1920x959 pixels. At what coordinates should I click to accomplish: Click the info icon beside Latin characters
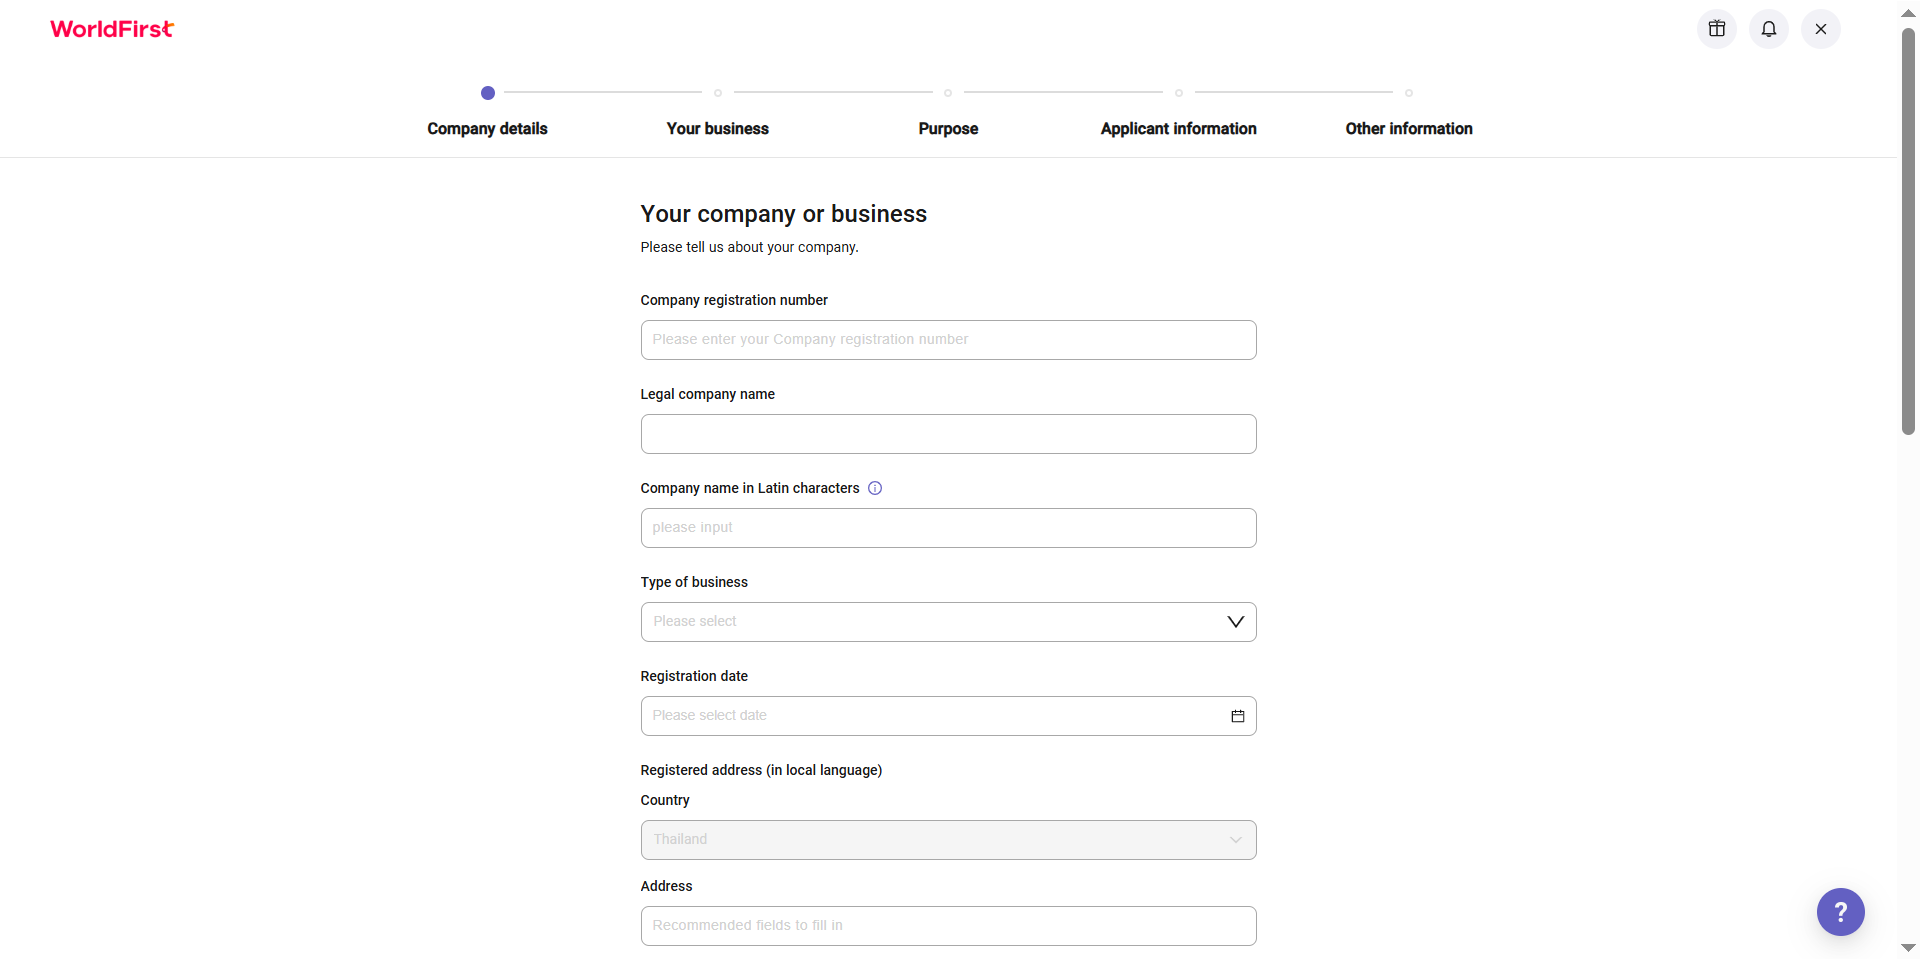(x=875, y=488)
